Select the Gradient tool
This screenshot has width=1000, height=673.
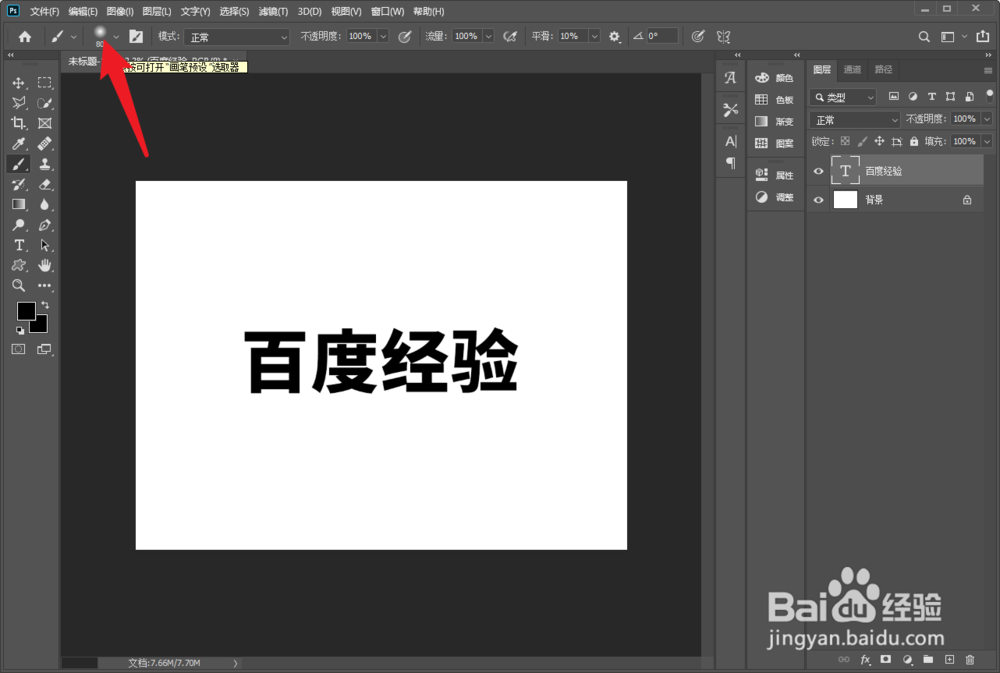point(18,205)
